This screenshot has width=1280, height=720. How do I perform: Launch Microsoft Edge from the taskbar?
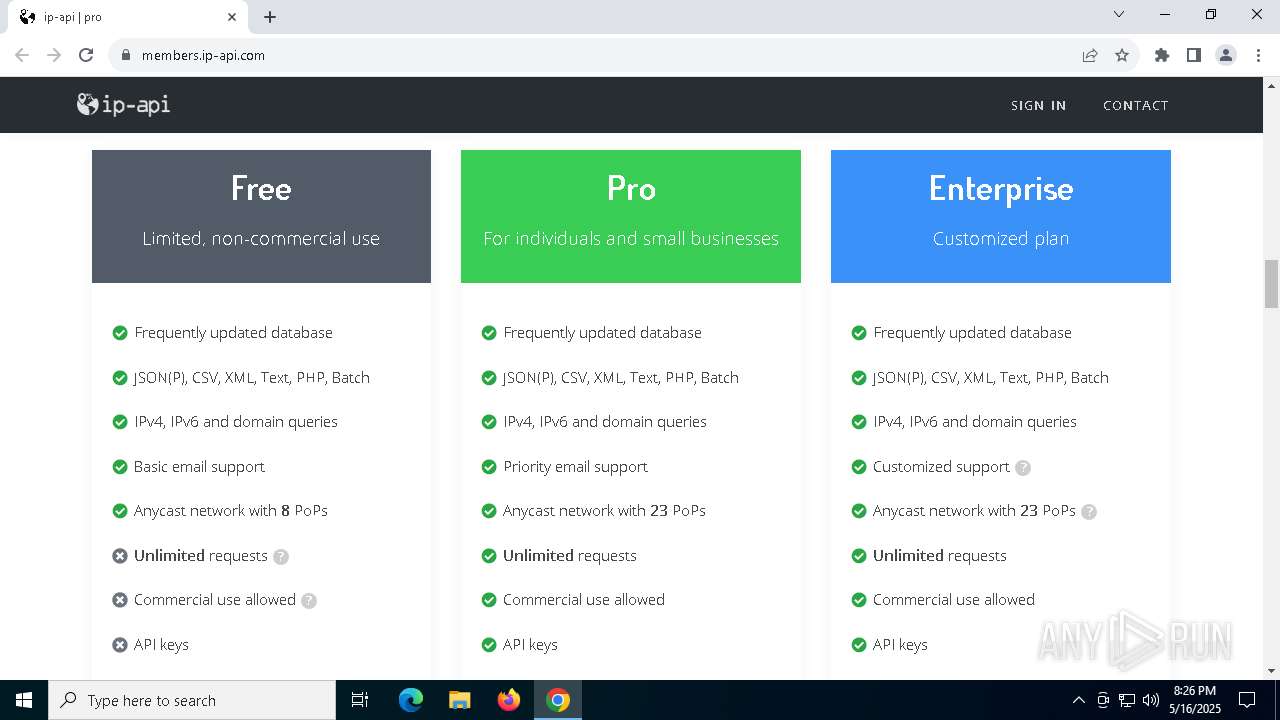(411, 700)
